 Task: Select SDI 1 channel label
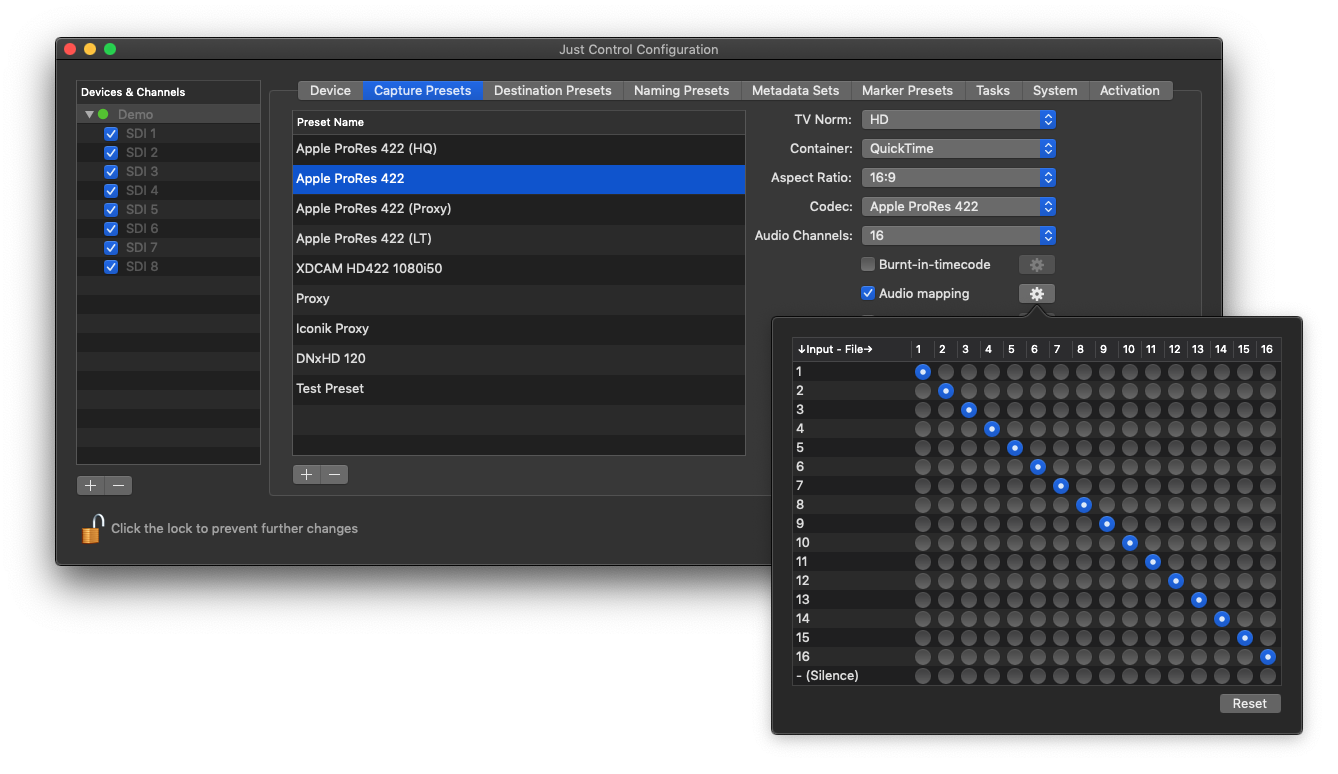pyautogui.click(x=141, y=134)
